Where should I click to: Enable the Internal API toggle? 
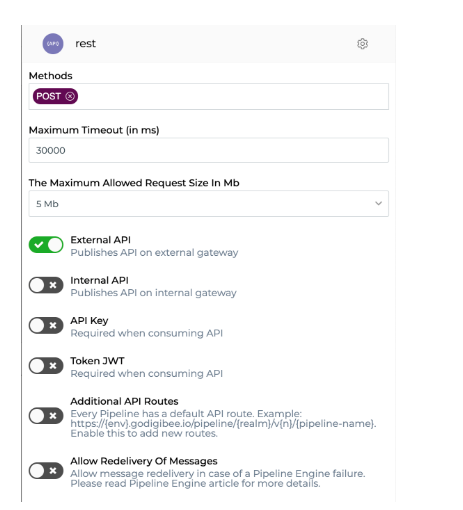[46, 285]
